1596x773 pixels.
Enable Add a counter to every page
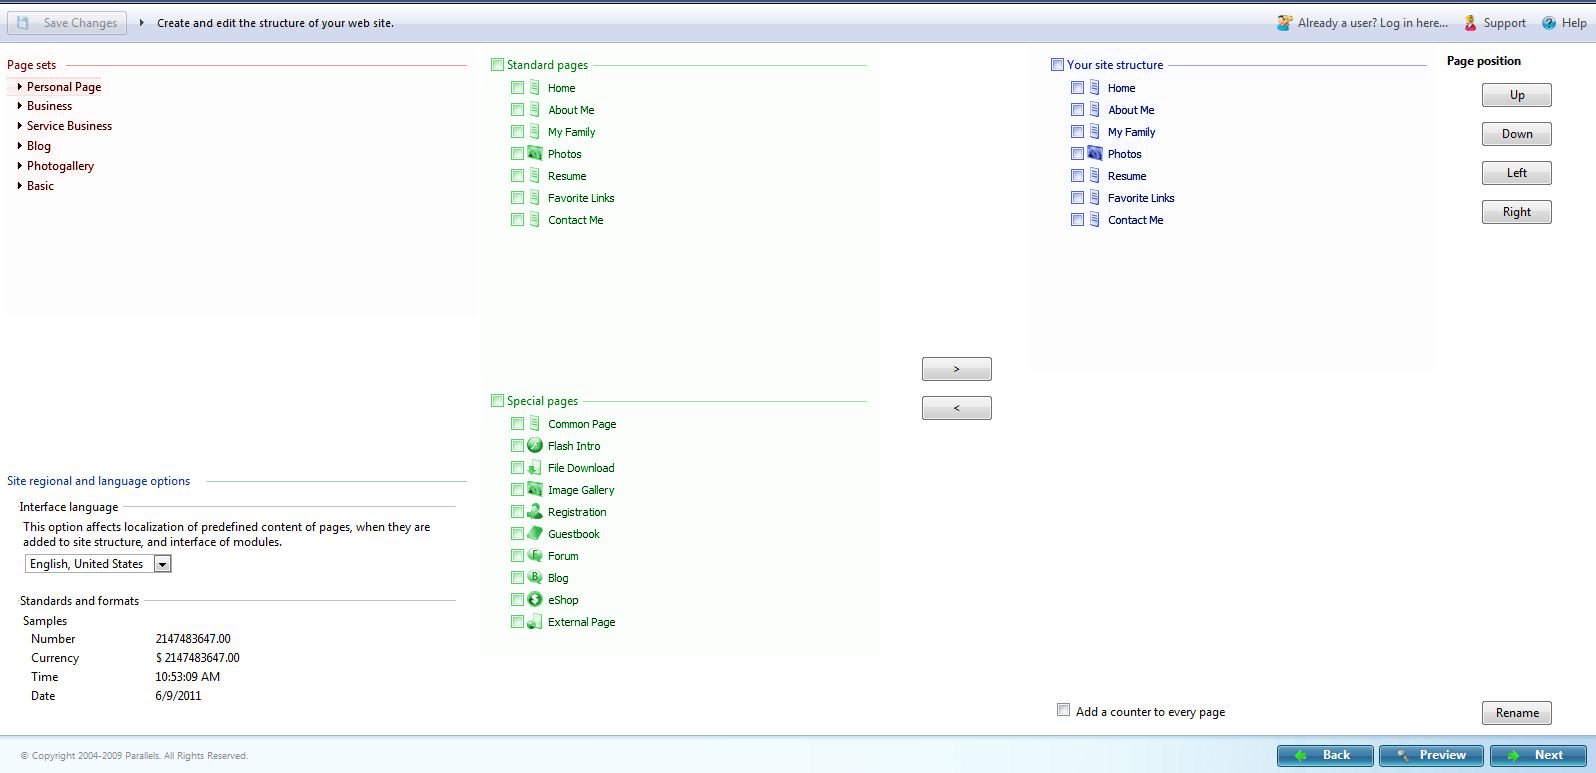point(1063,710)
